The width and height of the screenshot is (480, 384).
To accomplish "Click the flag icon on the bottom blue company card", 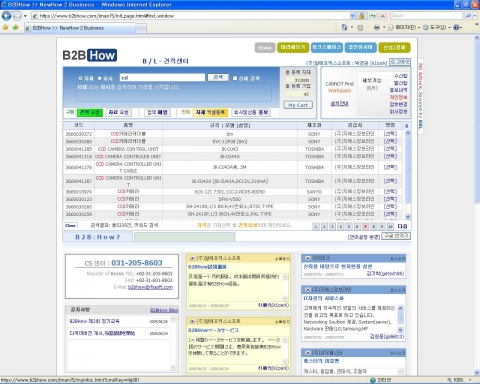I will (307, 353).
